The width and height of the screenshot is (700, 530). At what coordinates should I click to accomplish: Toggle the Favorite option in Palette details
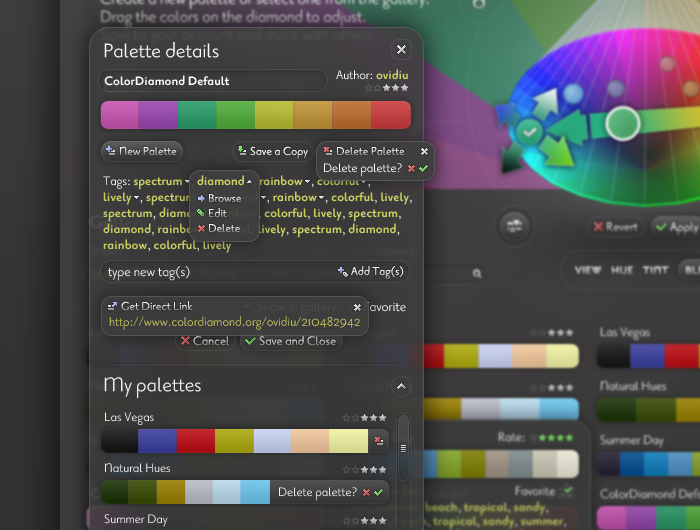point(384,307)
